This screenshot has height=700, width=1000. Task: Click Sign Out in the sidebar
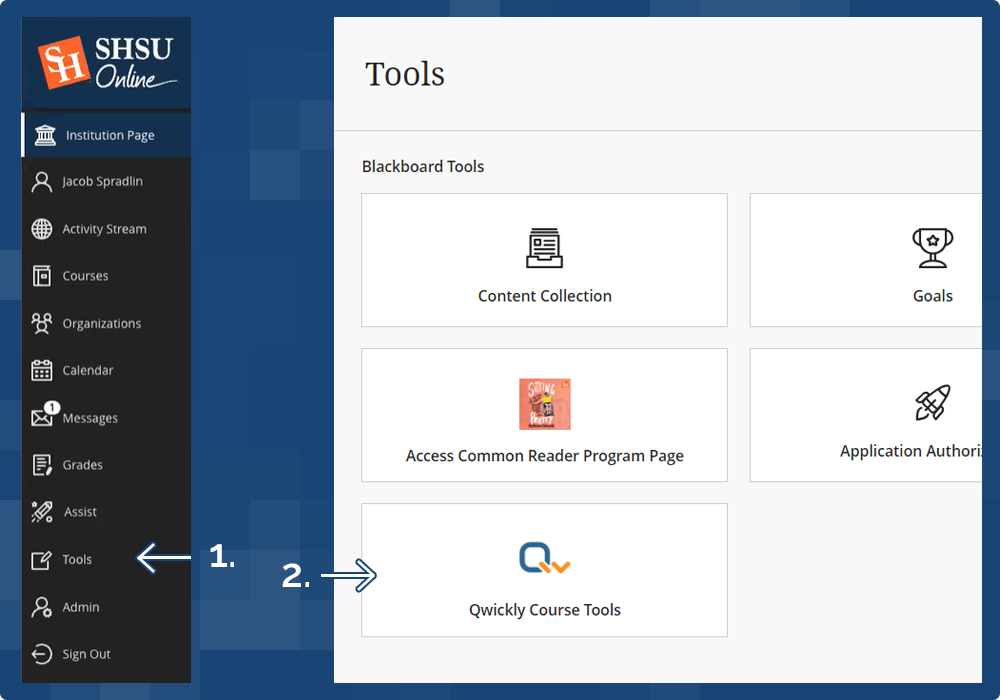(x=107, y=654)
